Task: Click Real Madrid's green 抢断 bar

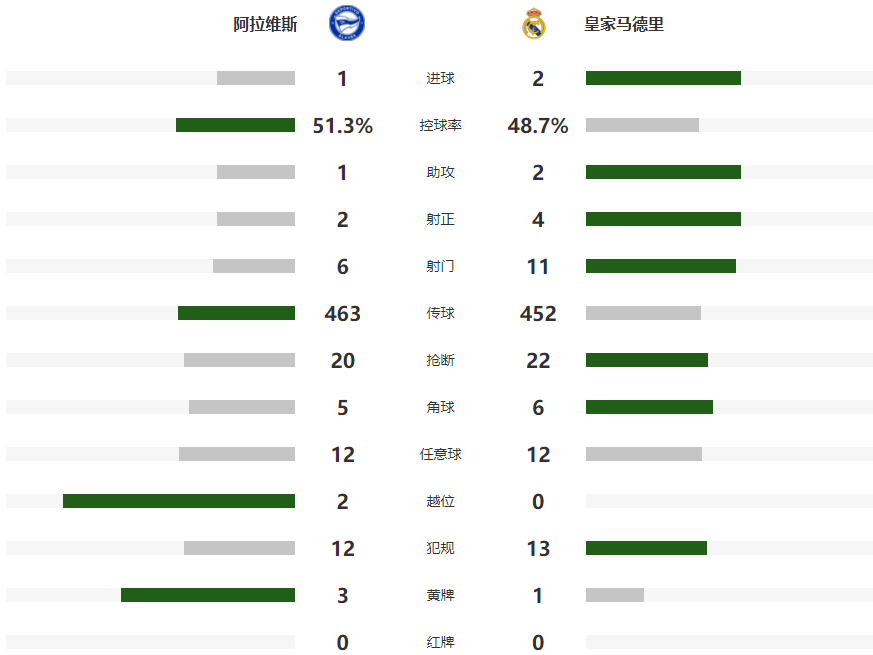Action: coord(646,360)
